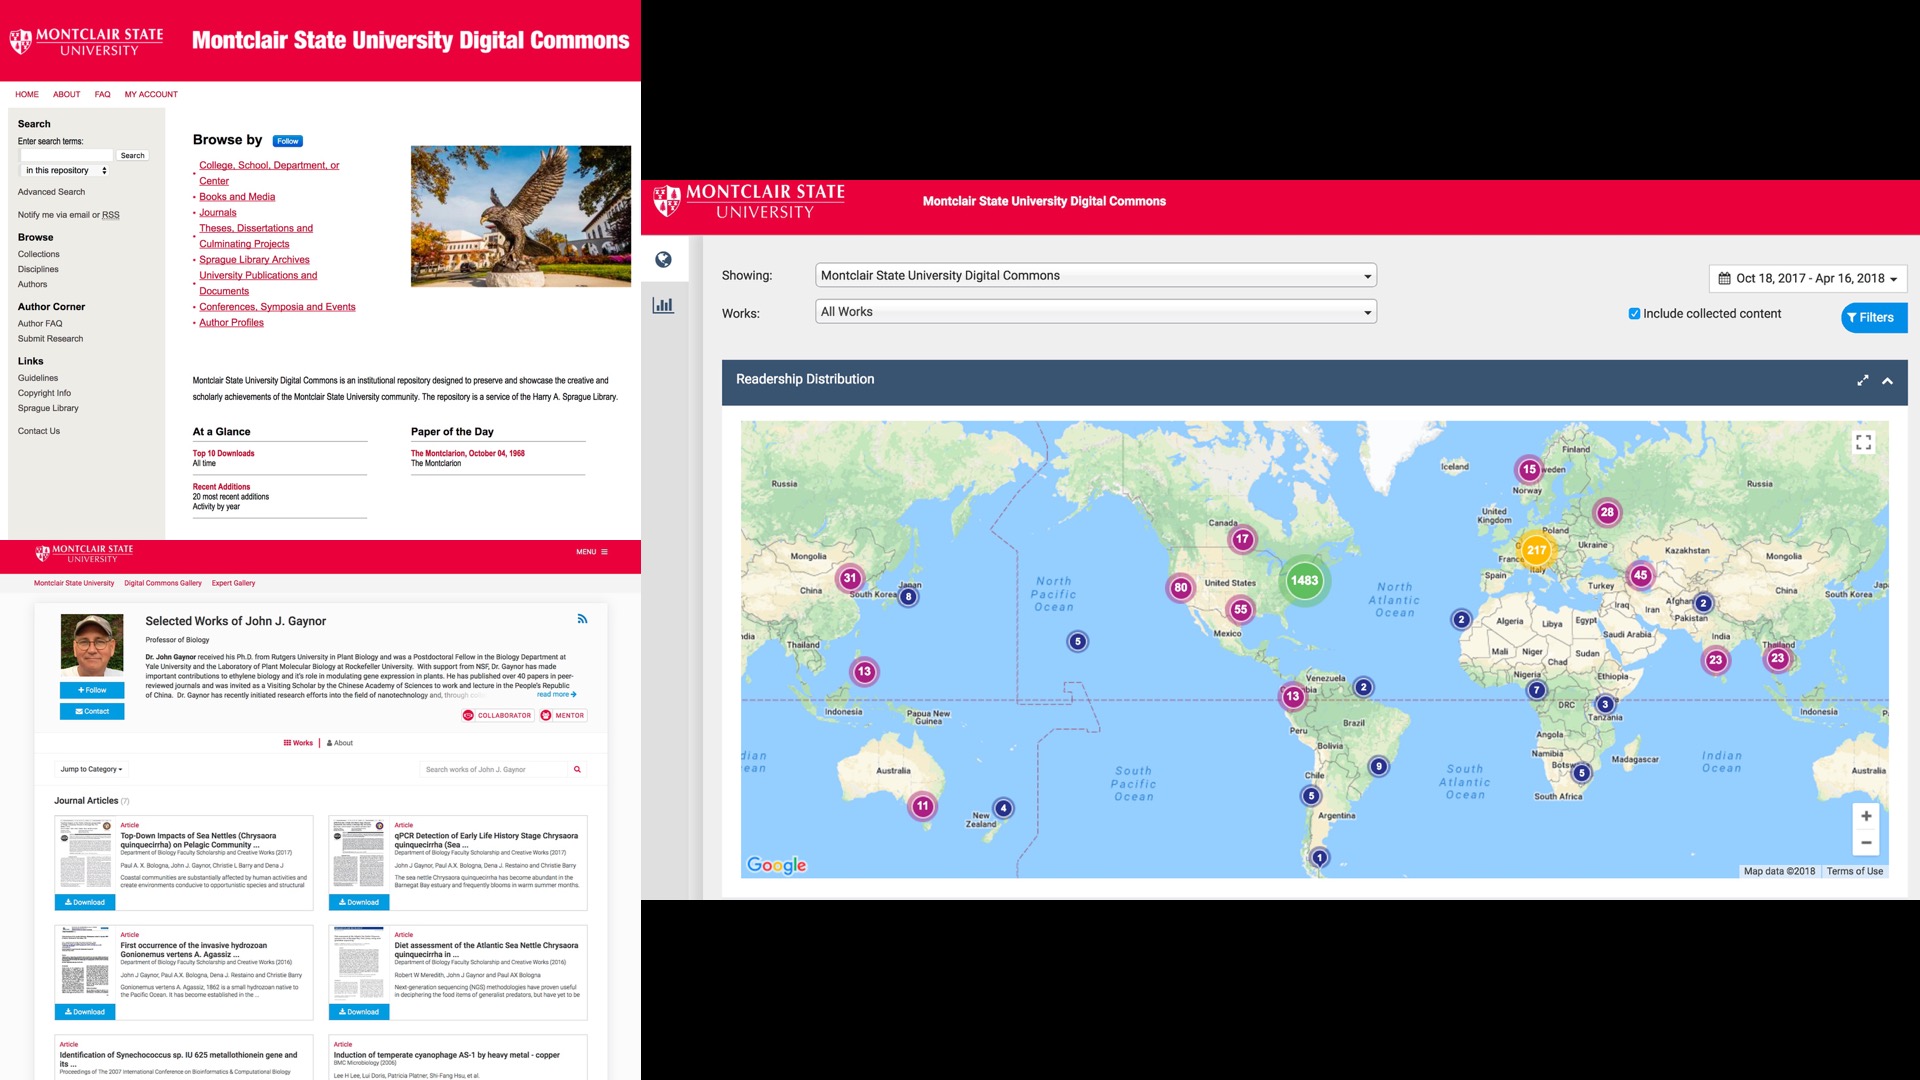The height and width of the screenshot is (1080, 1920).
Task: Click the RSS feed icon on Gaynor's profile
Action: click(x=583, y=619)
